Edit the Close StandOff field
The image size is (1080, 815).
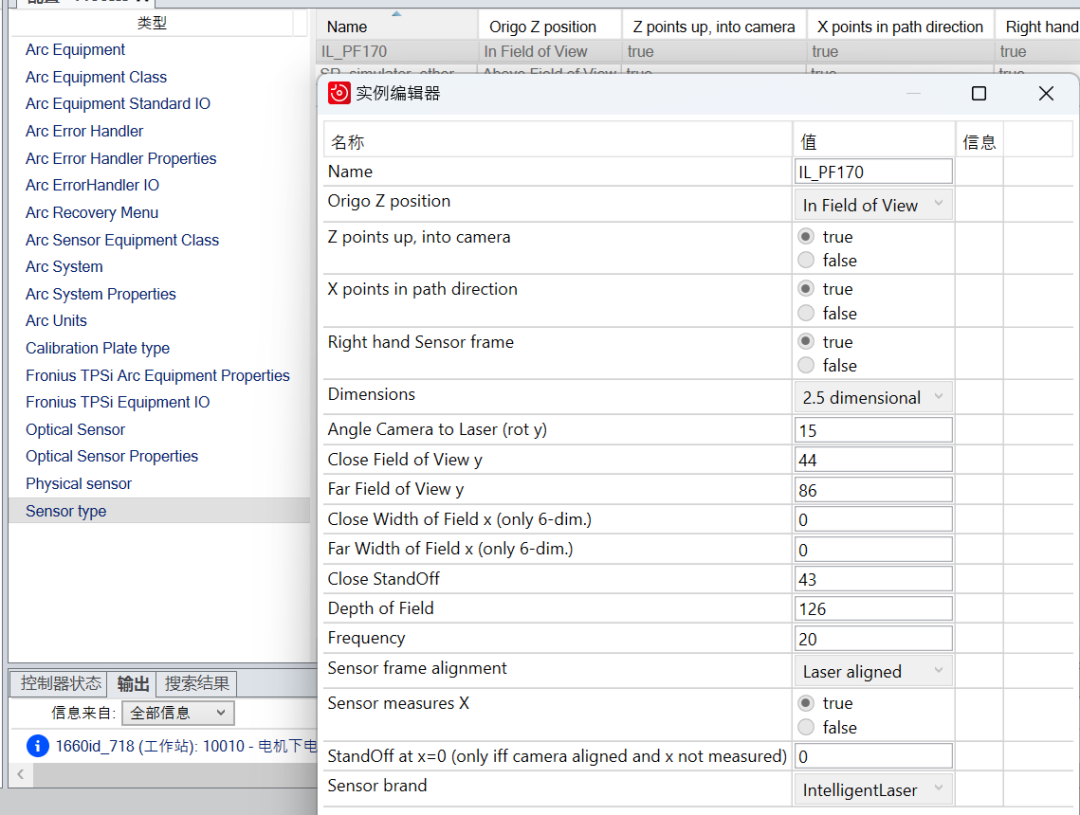point(873,579)
